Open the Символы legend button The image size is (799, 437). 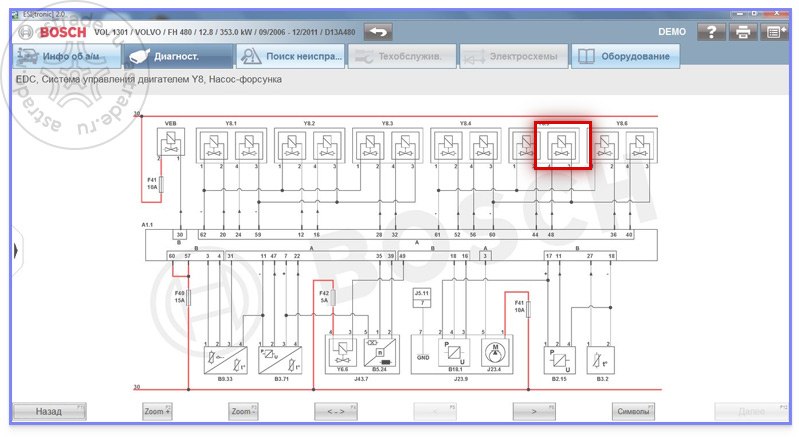tap(633, 411)
